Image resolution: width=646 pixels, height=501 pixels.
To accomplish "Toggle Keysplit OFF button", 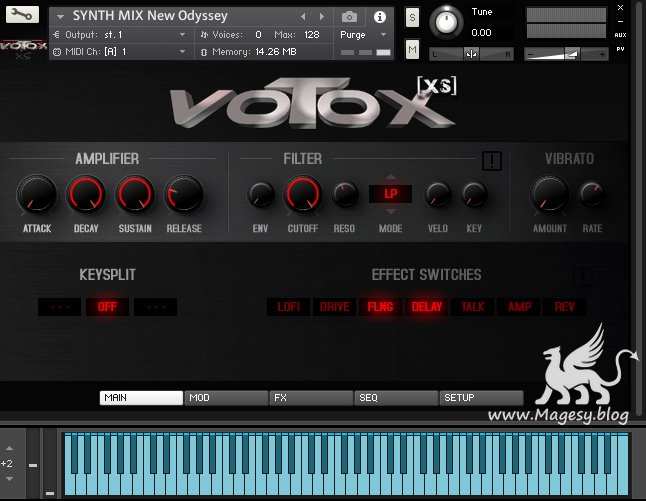I will point(107,307).
